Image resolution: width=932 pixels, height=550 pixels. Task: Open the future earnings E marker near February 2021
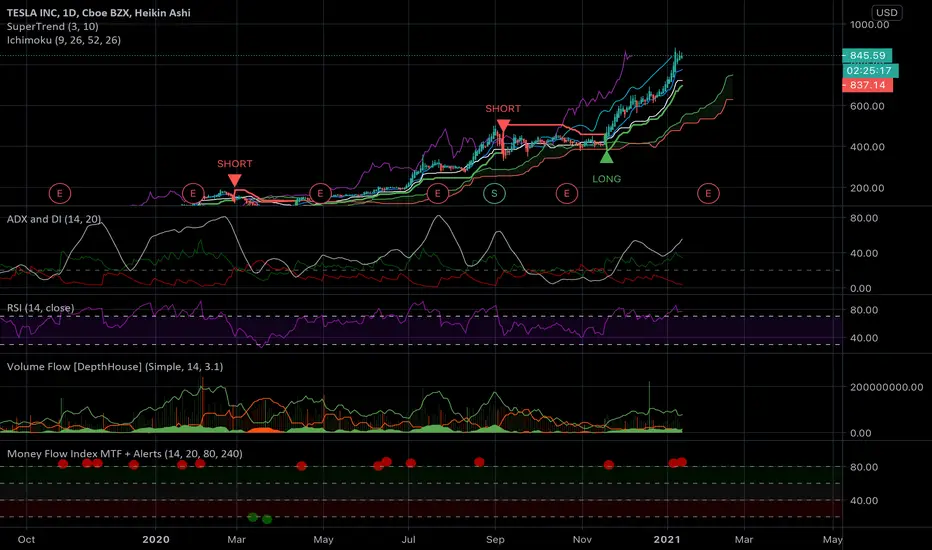(x=708, y=193)
